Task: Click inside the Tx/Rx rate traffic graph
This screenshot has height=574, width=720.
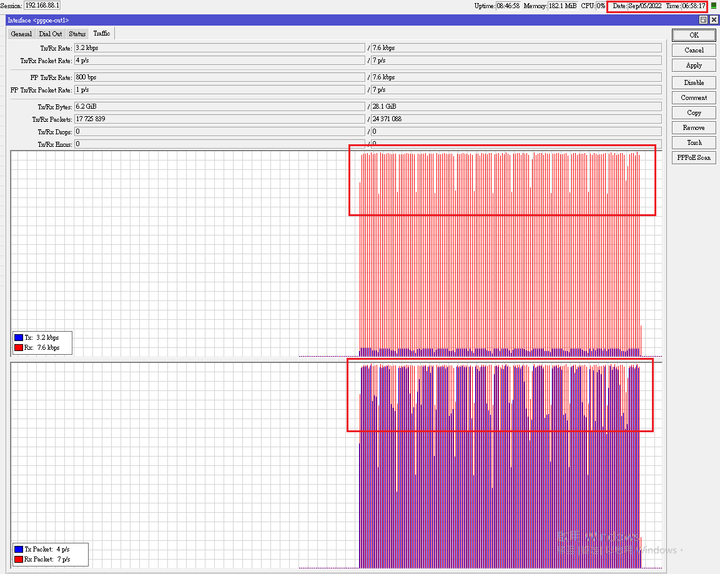Action: (x=336, y=253)
